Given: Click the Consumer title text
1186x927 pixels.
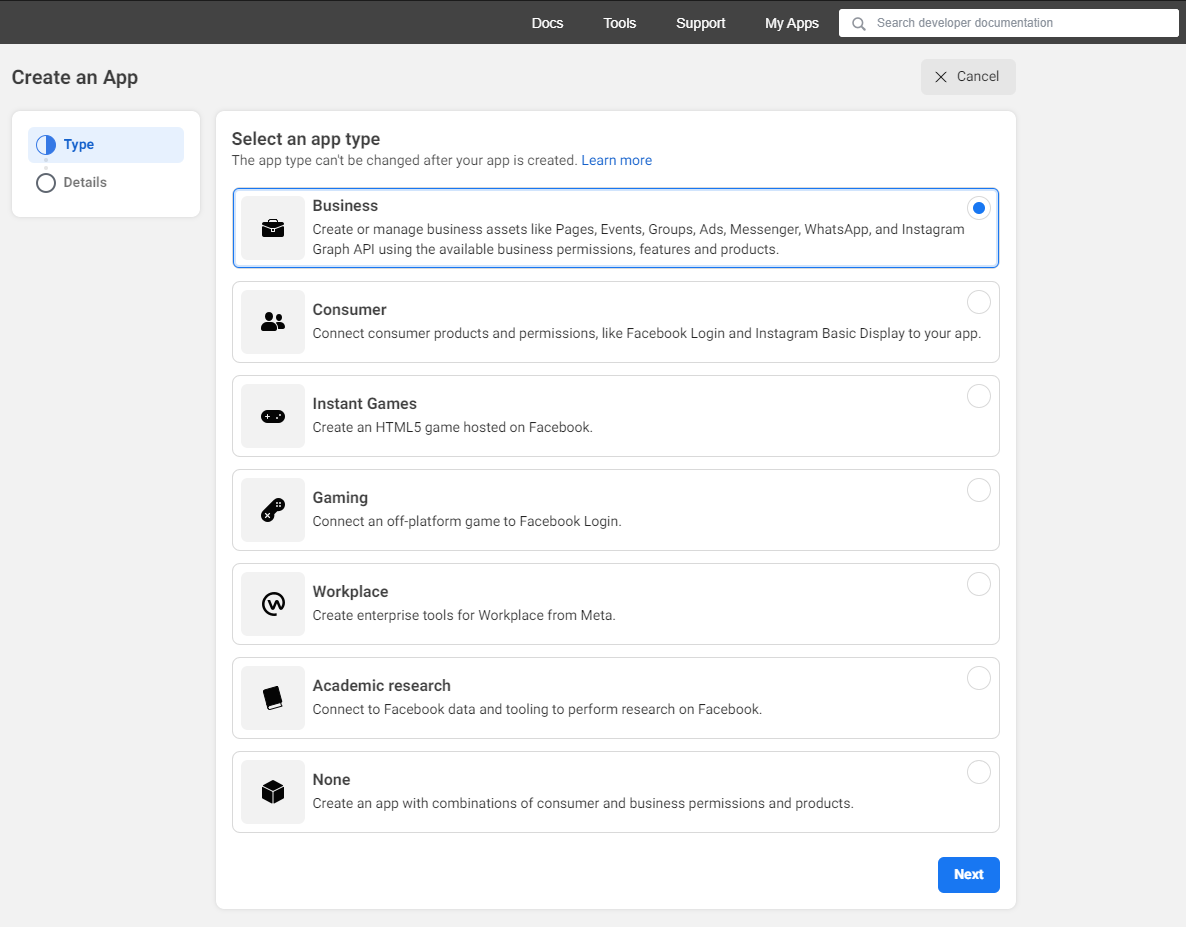Looking at the screenshot, I should click(349, 310).
